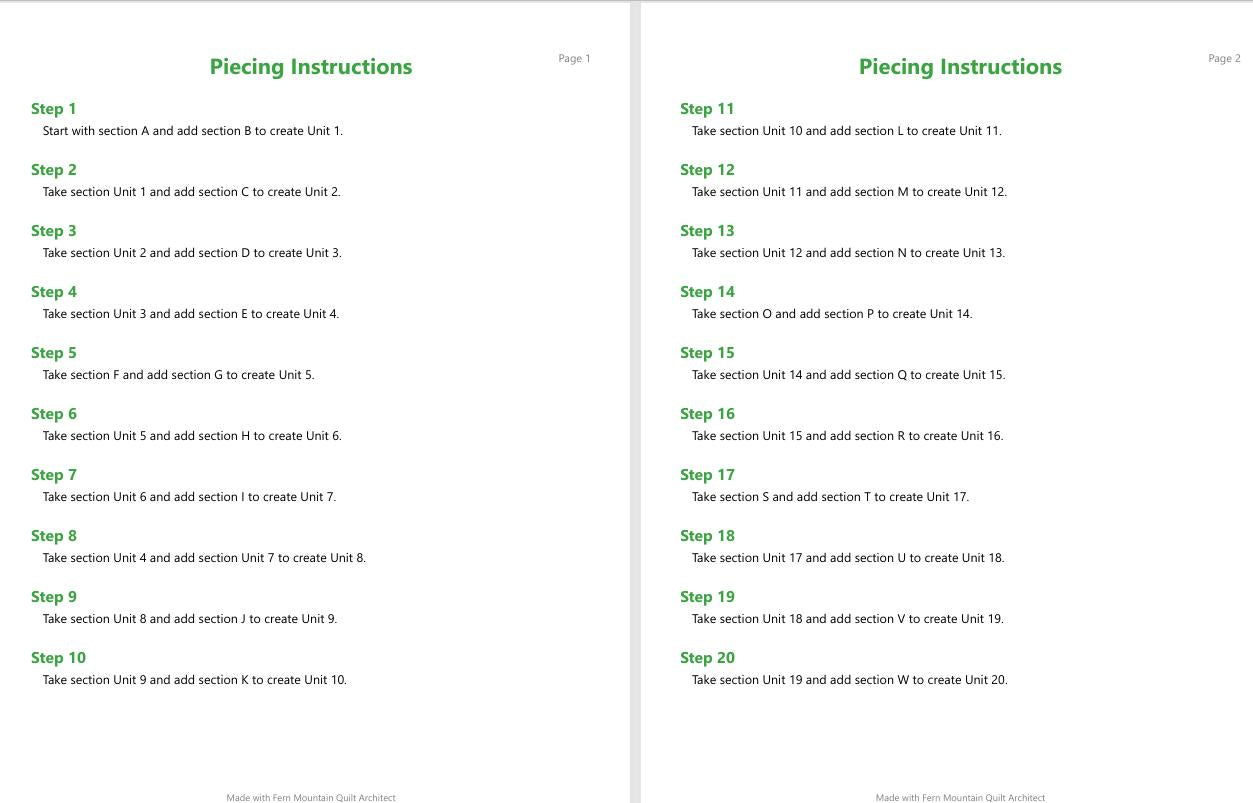Image resolution: width=1253 pixels, height=803 pixels.
Task: Click the Fern Mountain Quilt Architect footer on Page 2
Action: 960,798
